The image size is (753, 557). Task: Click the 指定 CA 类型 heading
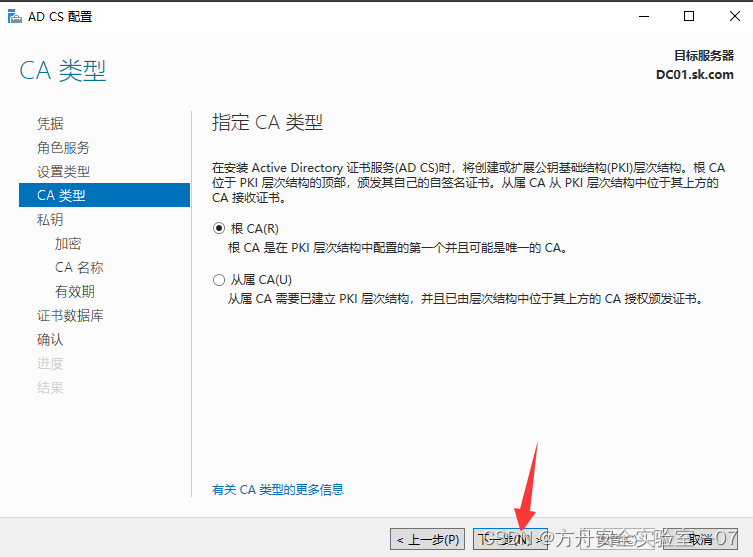[x=267, y=122]
